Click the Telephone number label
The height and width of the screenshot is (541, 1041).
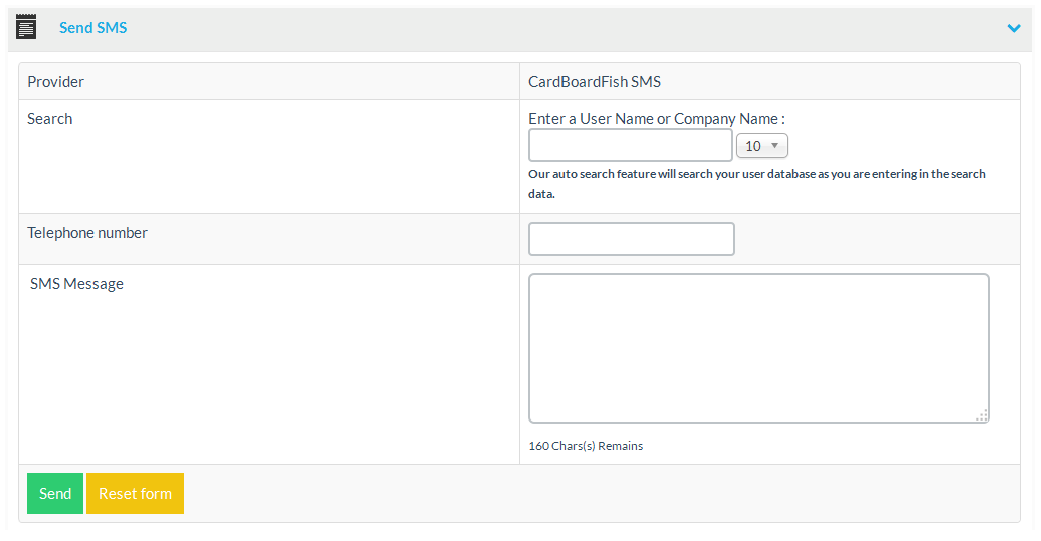(x=87, y=233)
